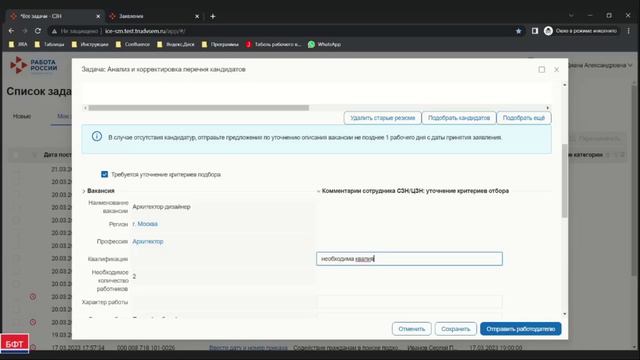
Task: Click Удалить старые резюме button
Action: pos(382,118)
